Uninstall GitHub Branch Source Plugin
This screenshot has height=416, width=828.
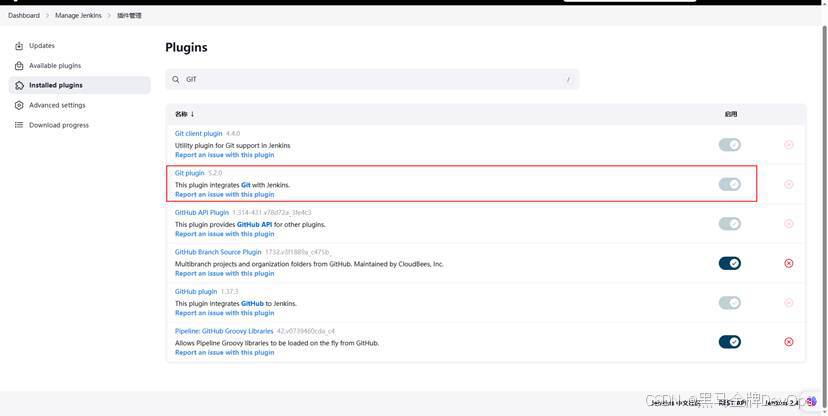click(x=788, y=263)
